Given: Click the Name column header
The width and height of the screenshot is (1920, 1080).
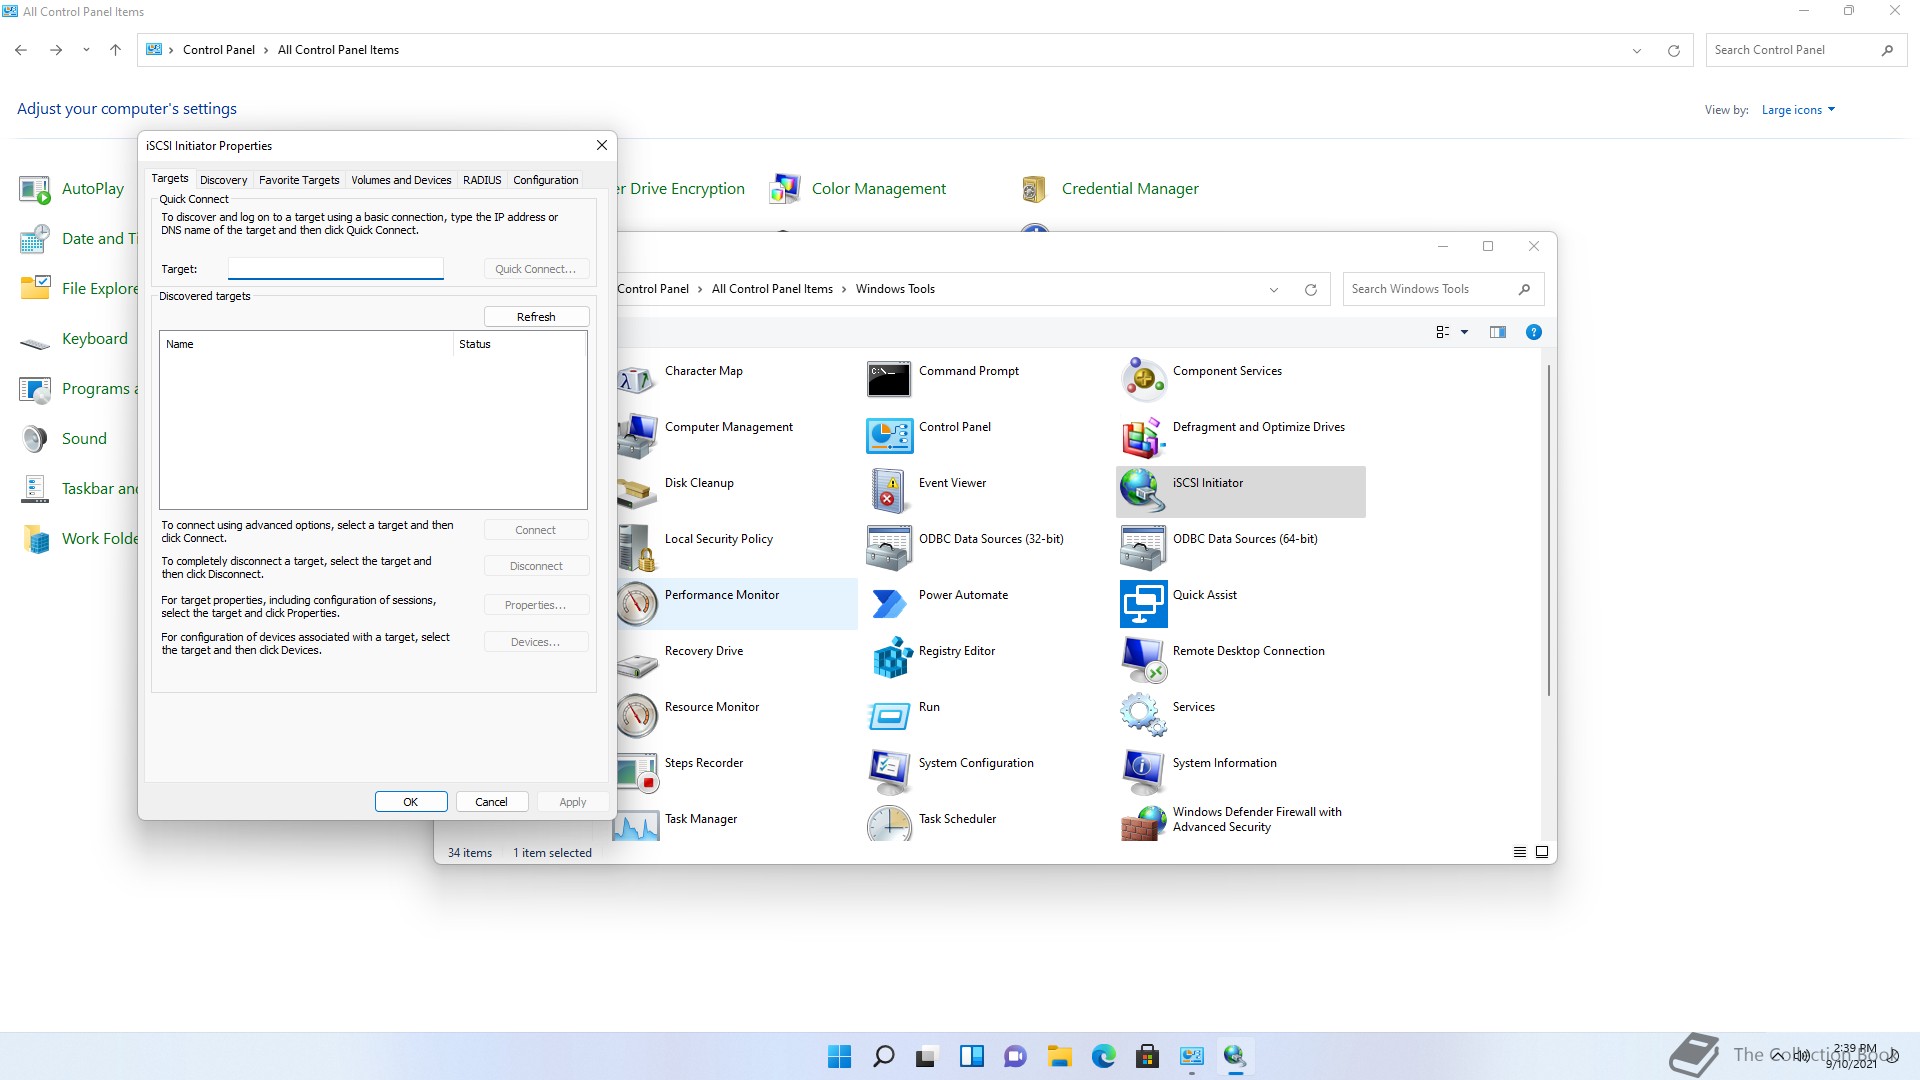Looking at the screenshot, I should [307, 344].
